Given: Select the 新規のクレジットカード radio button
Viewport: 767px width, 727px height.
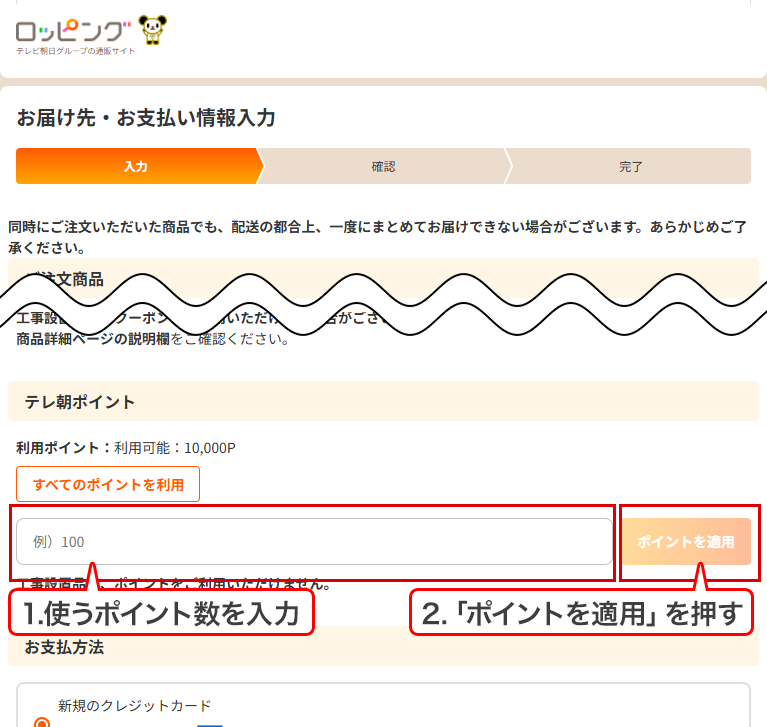Looking at the screenshot, I should 42,721.
